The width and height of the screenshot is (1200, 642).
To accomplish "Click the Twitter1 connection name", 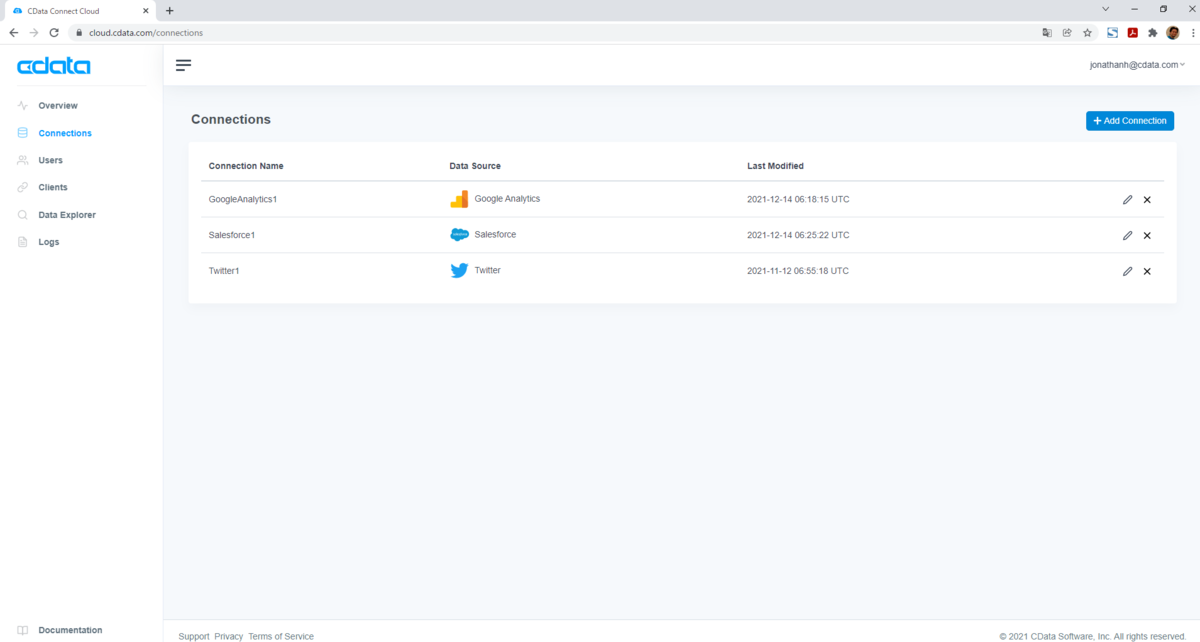I will (x=224, y=271).
